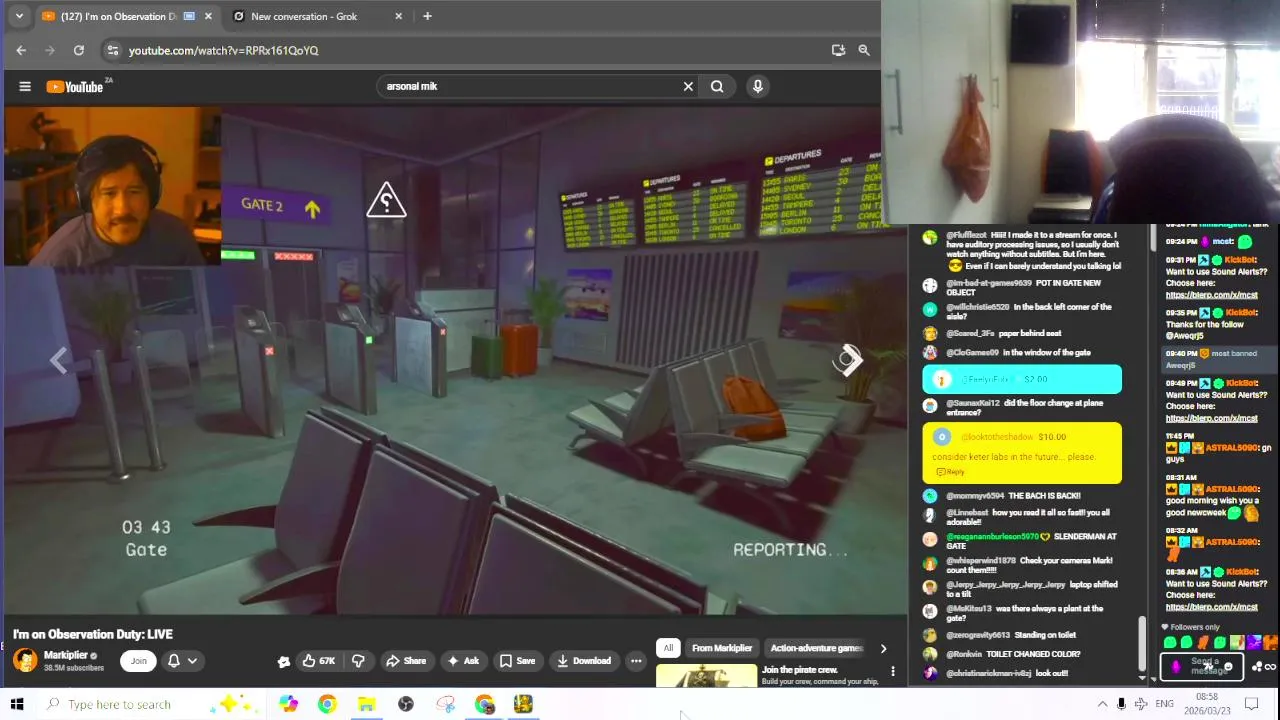Screen dimensions: 1280x720
Task: Close the Observation Duty YouTube tab
Action: [208, 16]
